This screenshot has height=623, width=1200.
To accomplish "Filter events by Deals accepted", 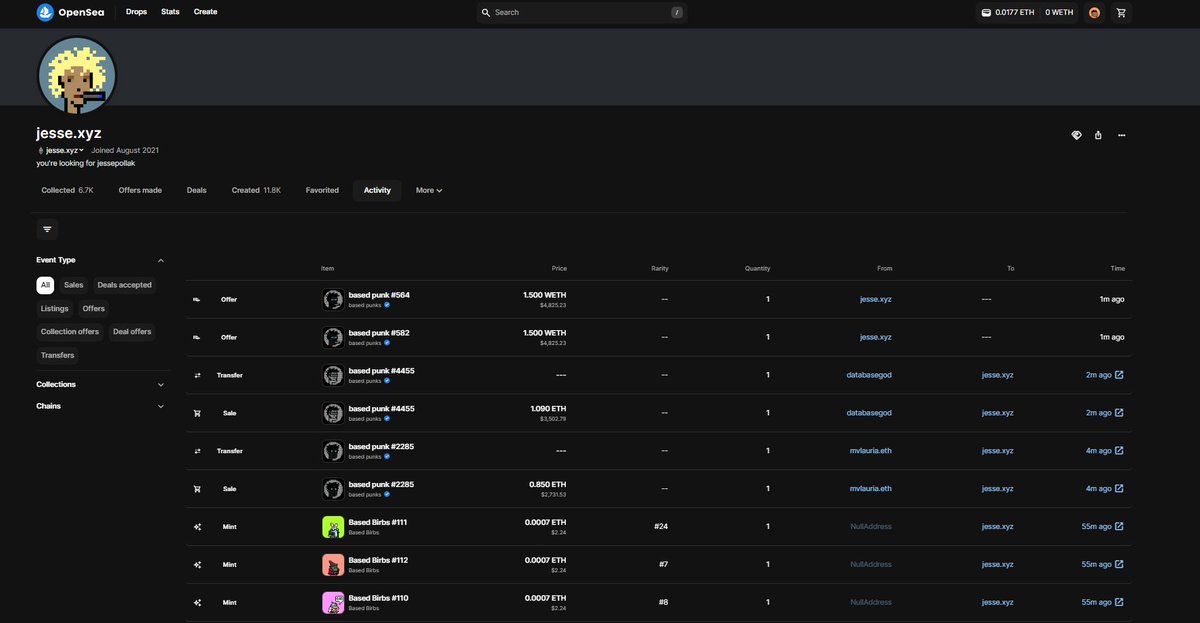I will pyautogui.click(x=125, y=285).
